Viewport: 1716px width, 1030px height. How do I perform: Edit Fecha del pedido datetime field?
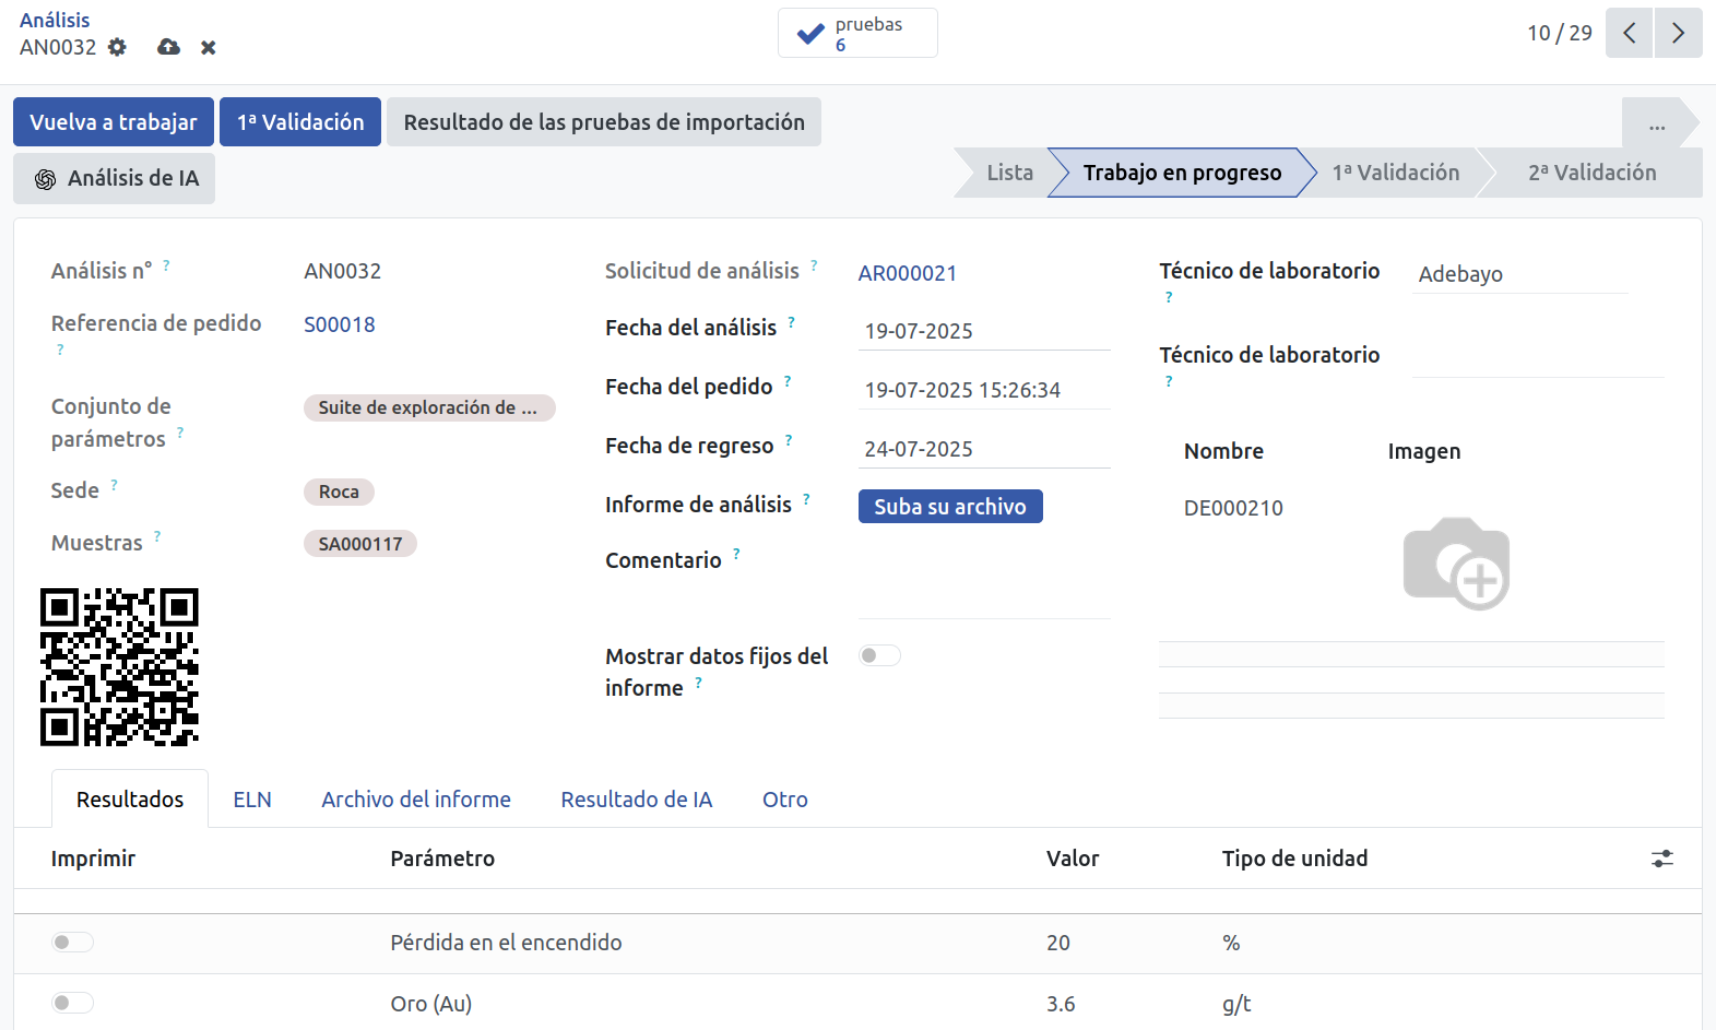[x=984, y=390]
